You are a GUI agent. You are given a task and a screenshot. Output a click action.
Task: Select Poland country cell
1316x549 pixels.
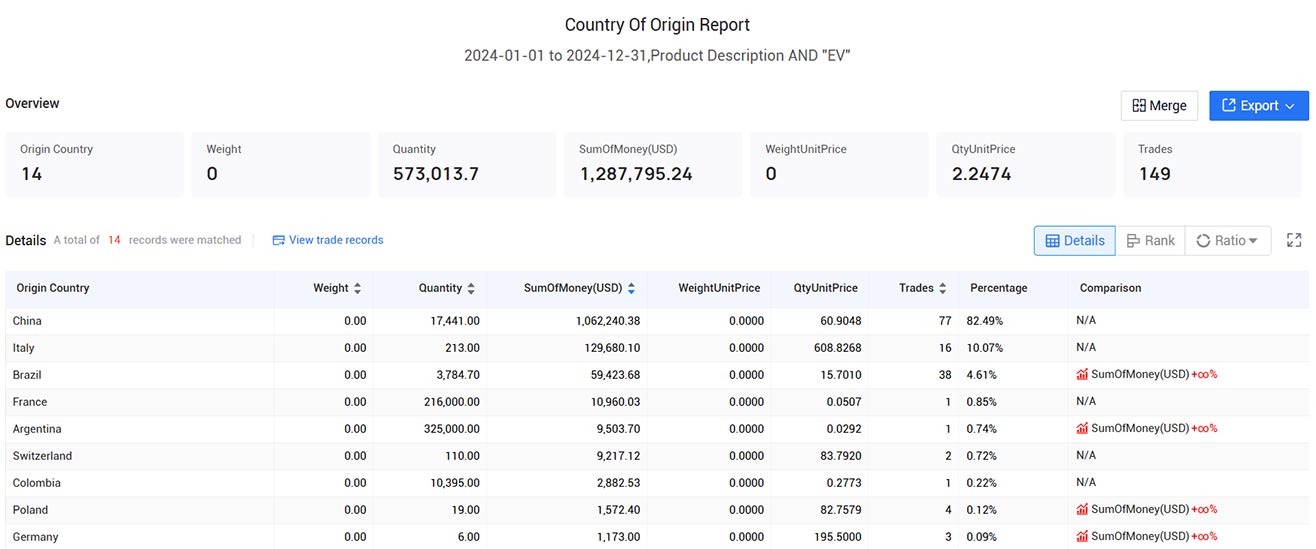click(30, 510)
